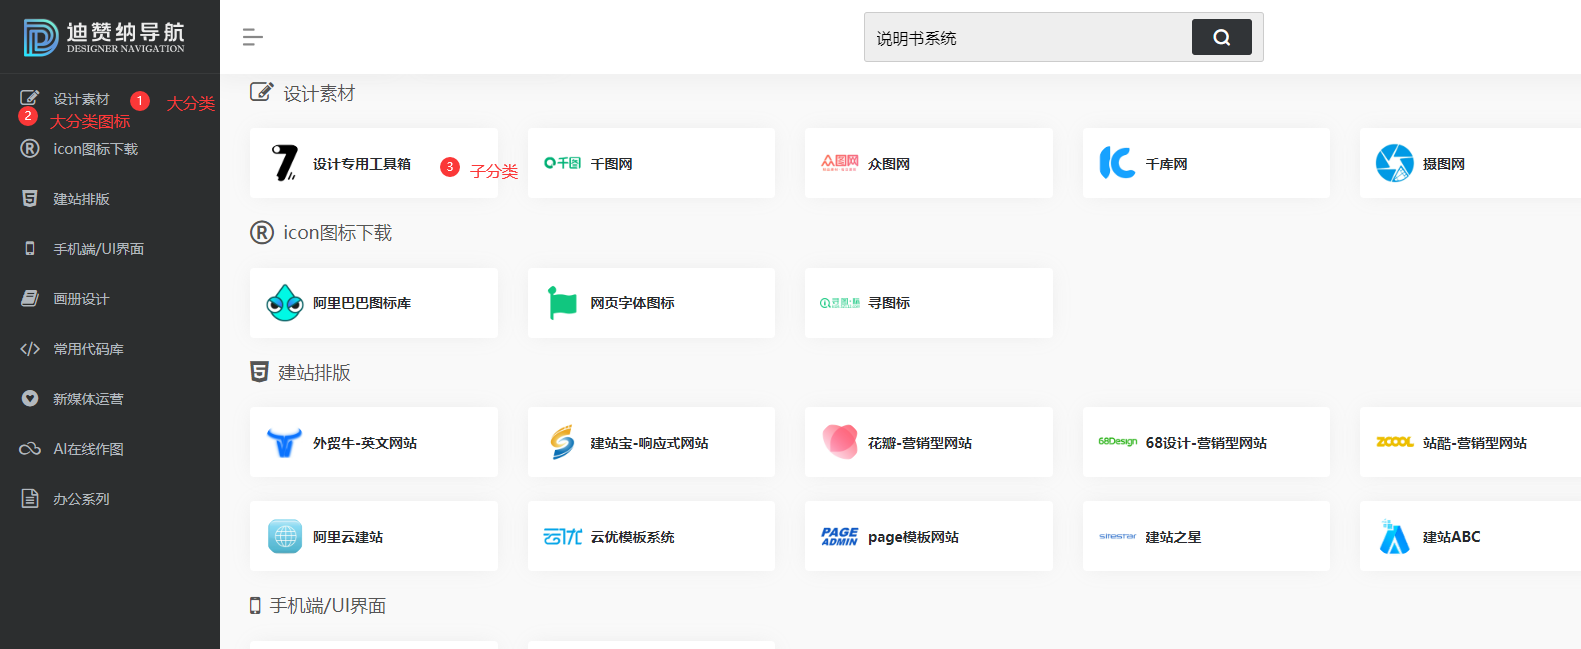Open the 云优模板系统 link

coord(632,537)
